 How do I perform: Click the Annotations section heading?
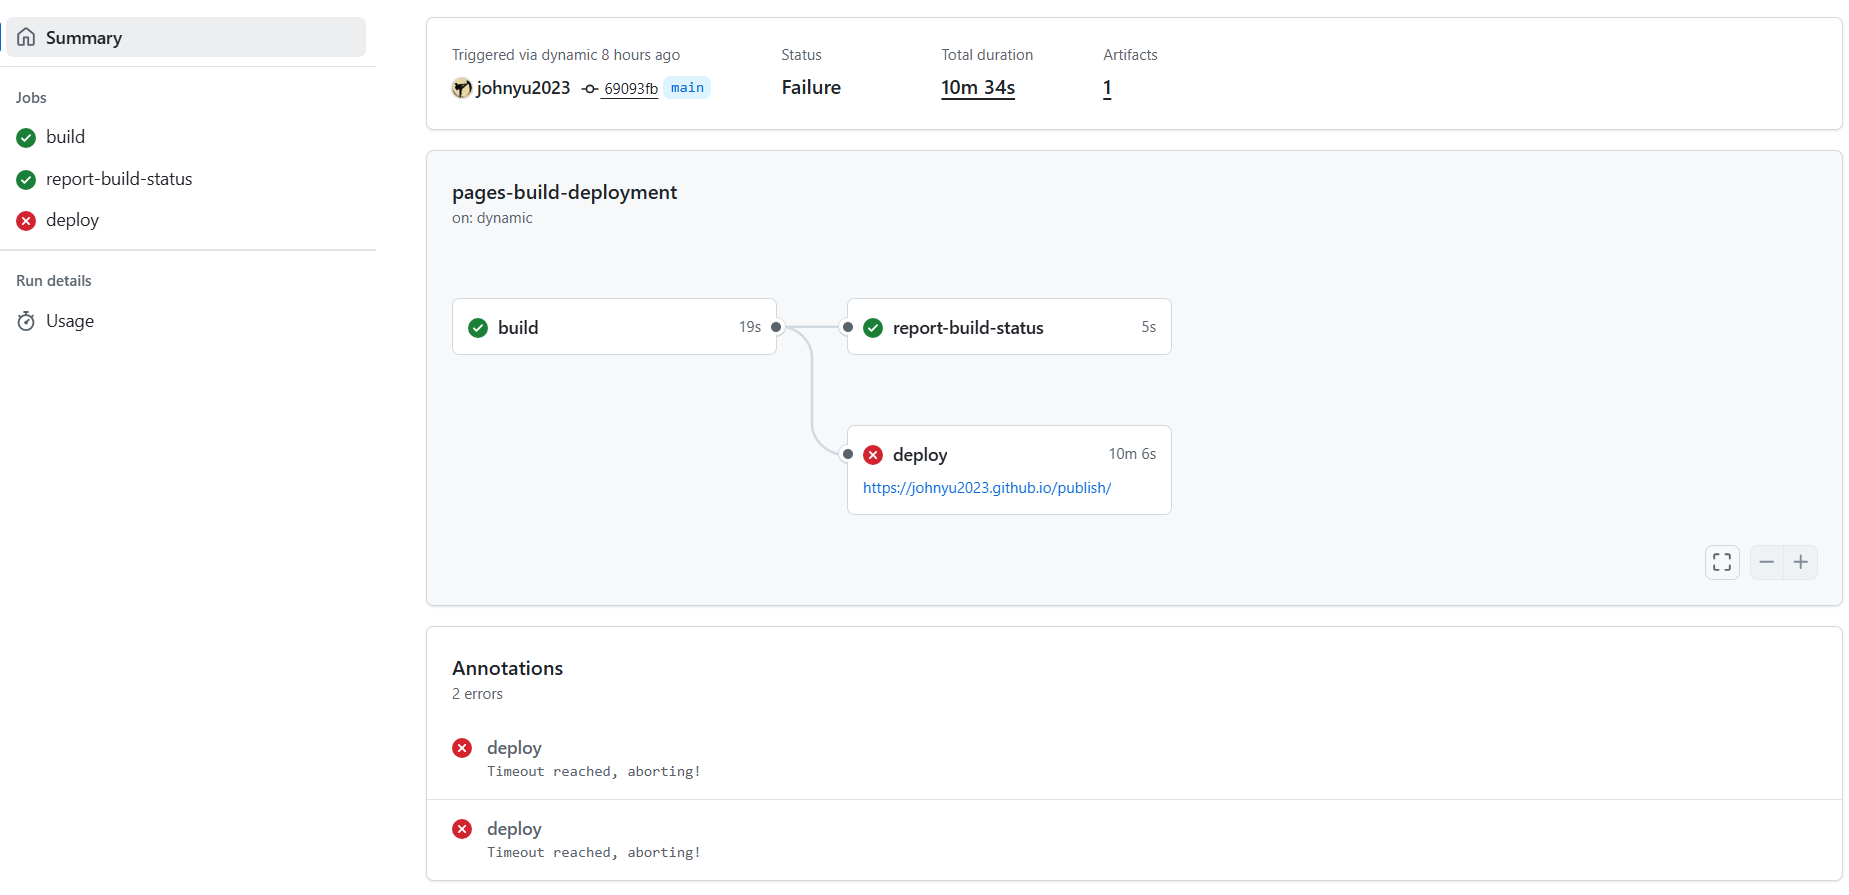tap(507, 668)
